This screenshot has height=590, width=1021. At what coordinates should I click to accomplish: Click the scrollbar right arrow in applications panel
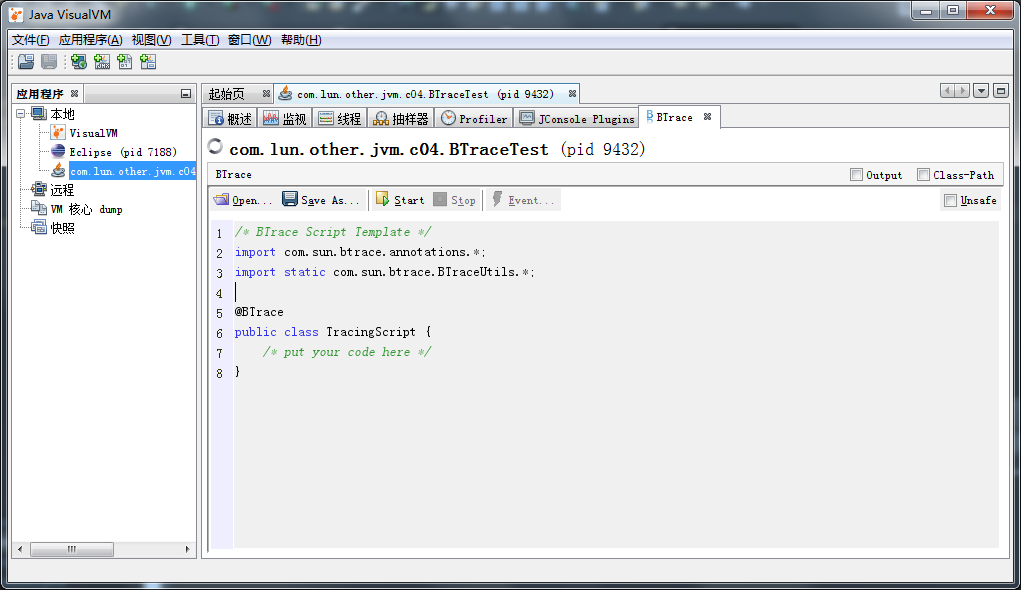(188, 550)
